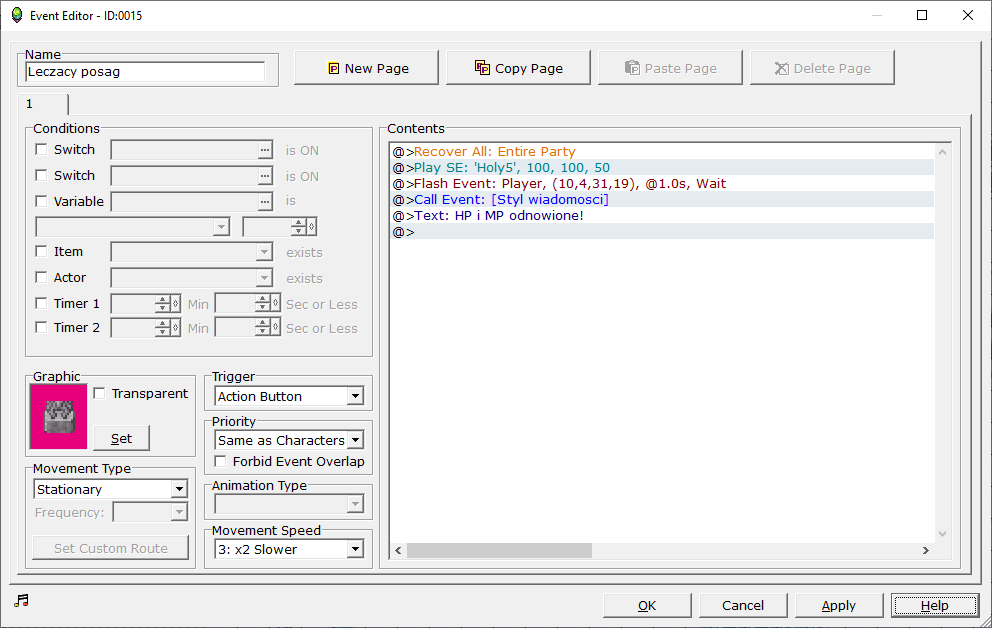Select the 'Flash Event: Player' command line
Screen dimensions: 992x628
click(x=662, y=183)
